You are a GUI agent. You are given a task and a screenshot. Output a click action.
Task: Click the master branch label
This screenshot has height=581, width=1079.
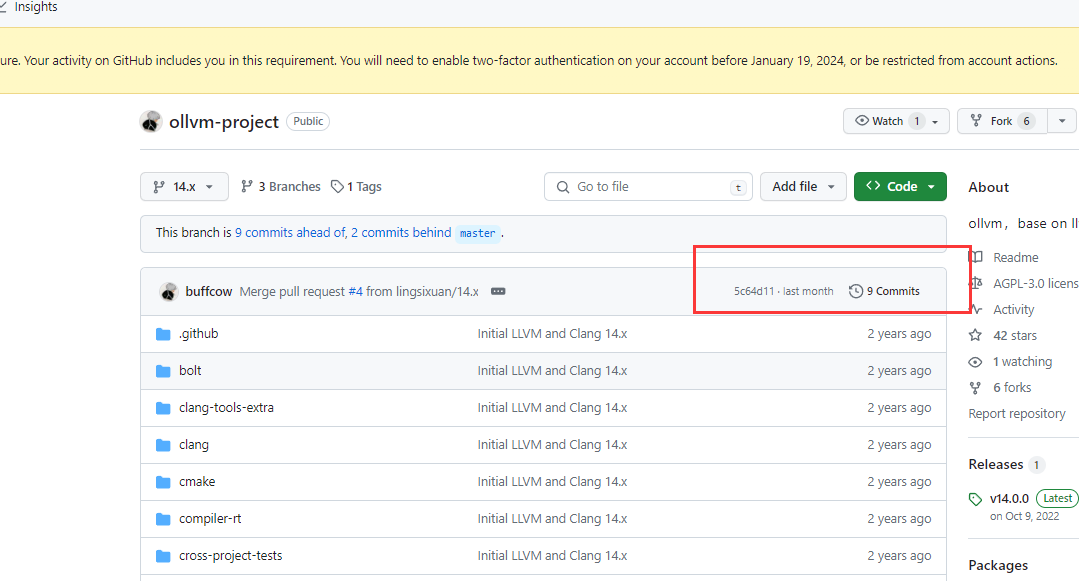click(x=478, y=233)
